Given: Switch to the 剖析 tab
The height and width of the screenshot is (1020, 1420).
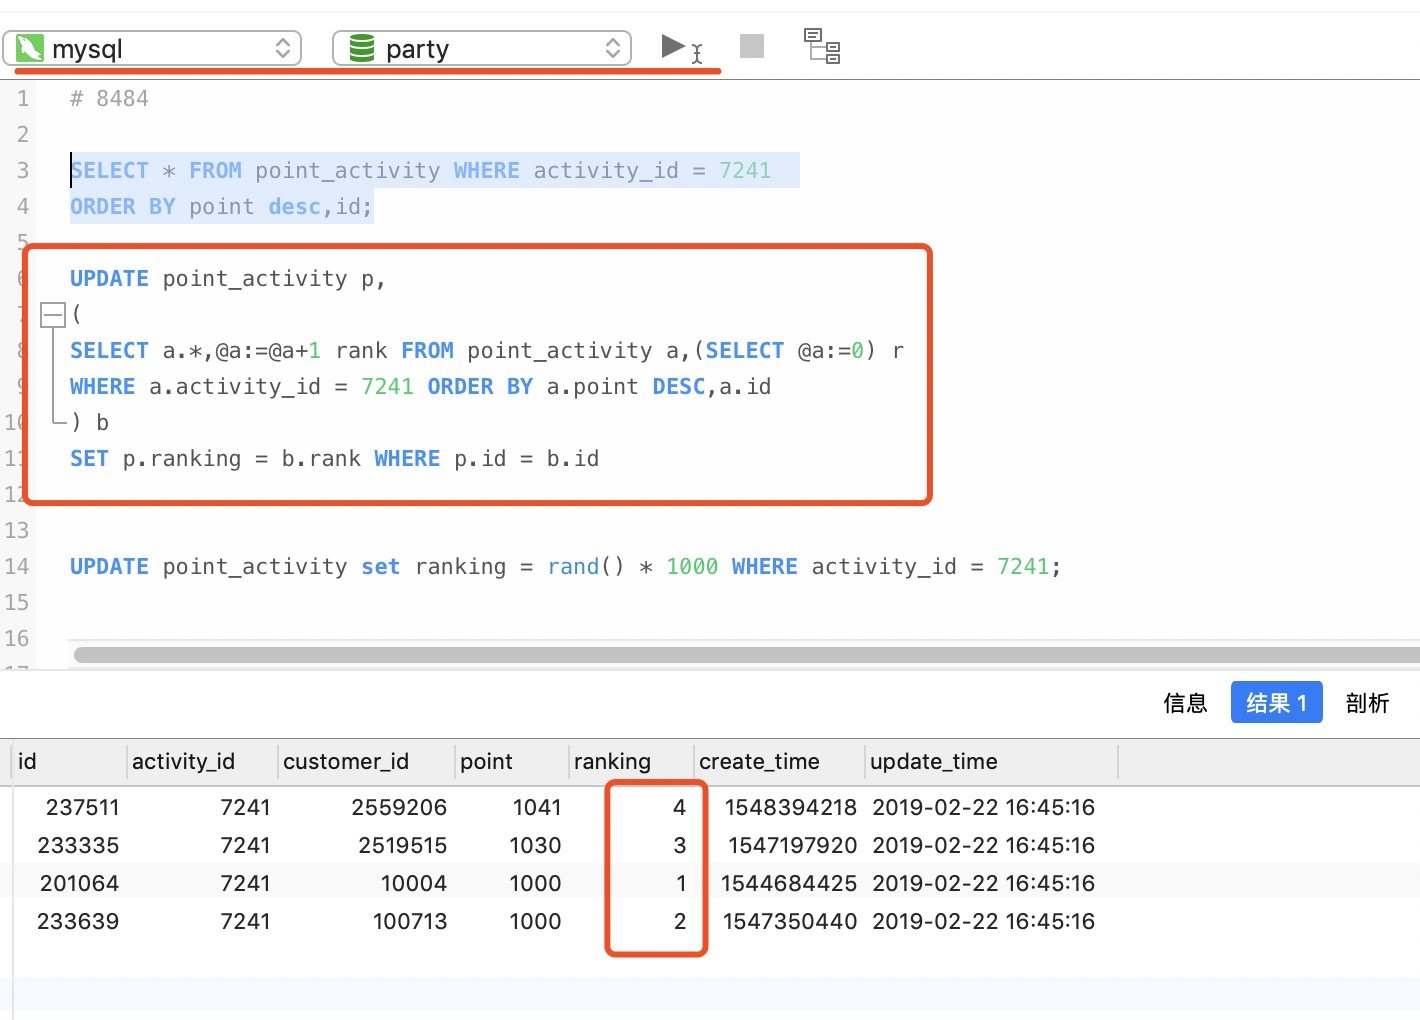Looking at the screenshot, I should [1367, 703].
